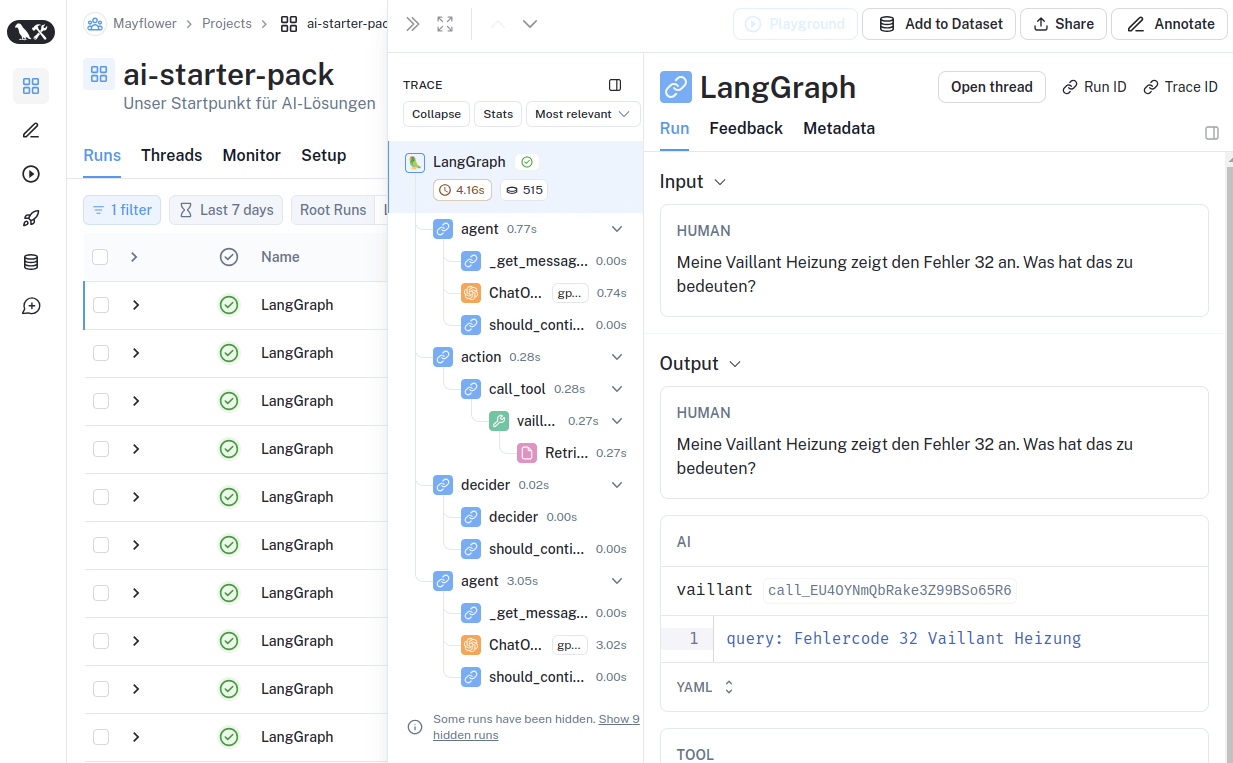This screenshot has height=763, width=1233.
Task: Collapse the first agent node at 0.77s
Action: click(x=617, y=229)
